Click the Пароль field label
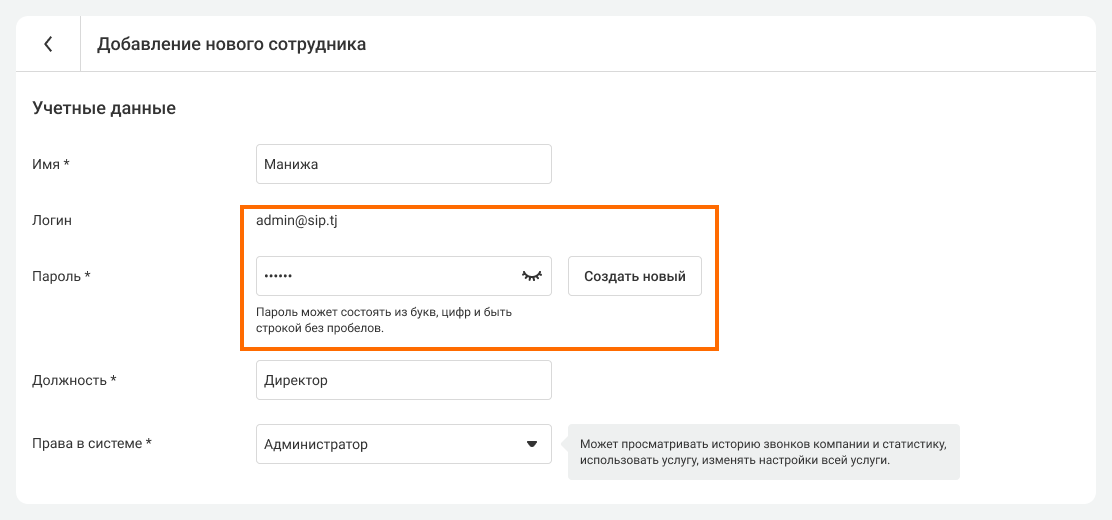This screenshot has height=520, width=1112. pyautogui.click(x=57, y=276)
